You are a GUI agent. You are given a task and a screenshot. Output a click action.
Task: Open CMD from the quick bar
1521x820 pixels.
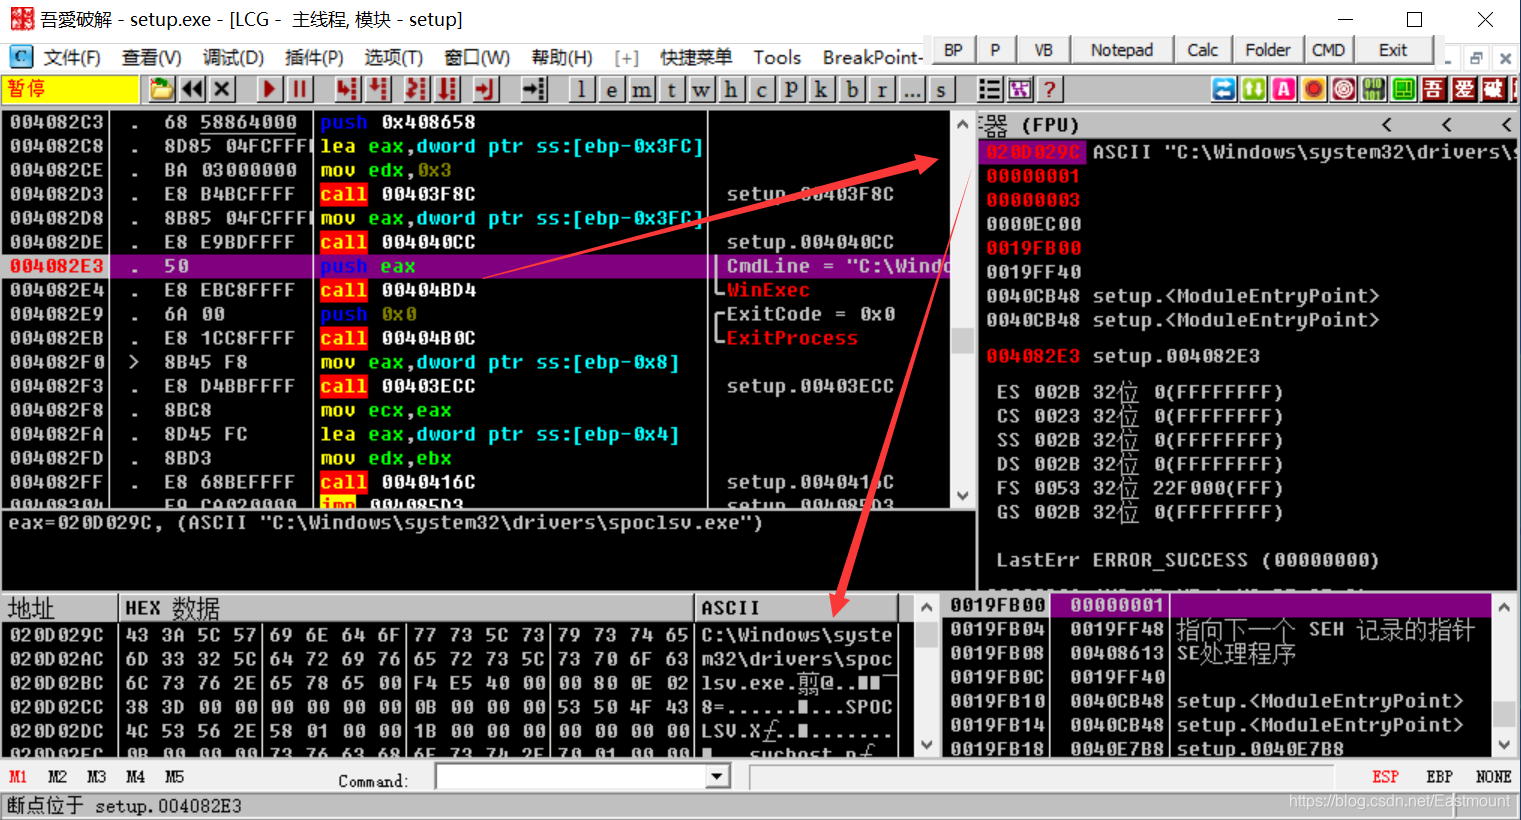coord(1328,50)
